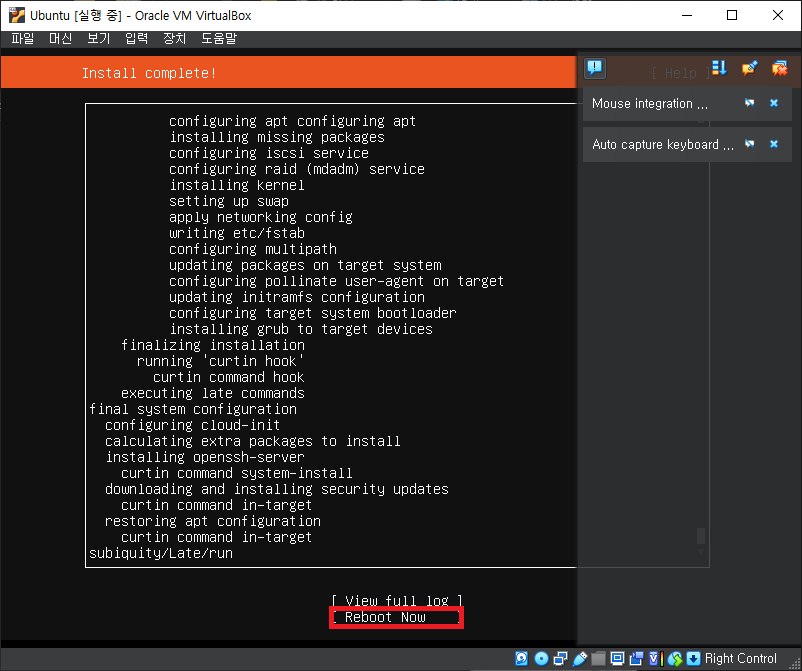Click 'installing grub to target devices' line
The width and height of the screenshot is (802, 671).
point(301,329)
